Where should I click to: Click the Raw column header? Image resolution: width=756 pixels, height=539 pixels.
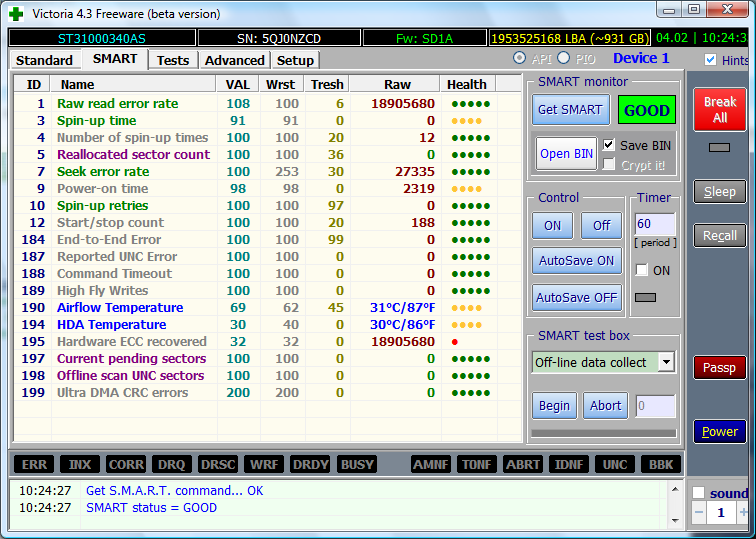396,84
